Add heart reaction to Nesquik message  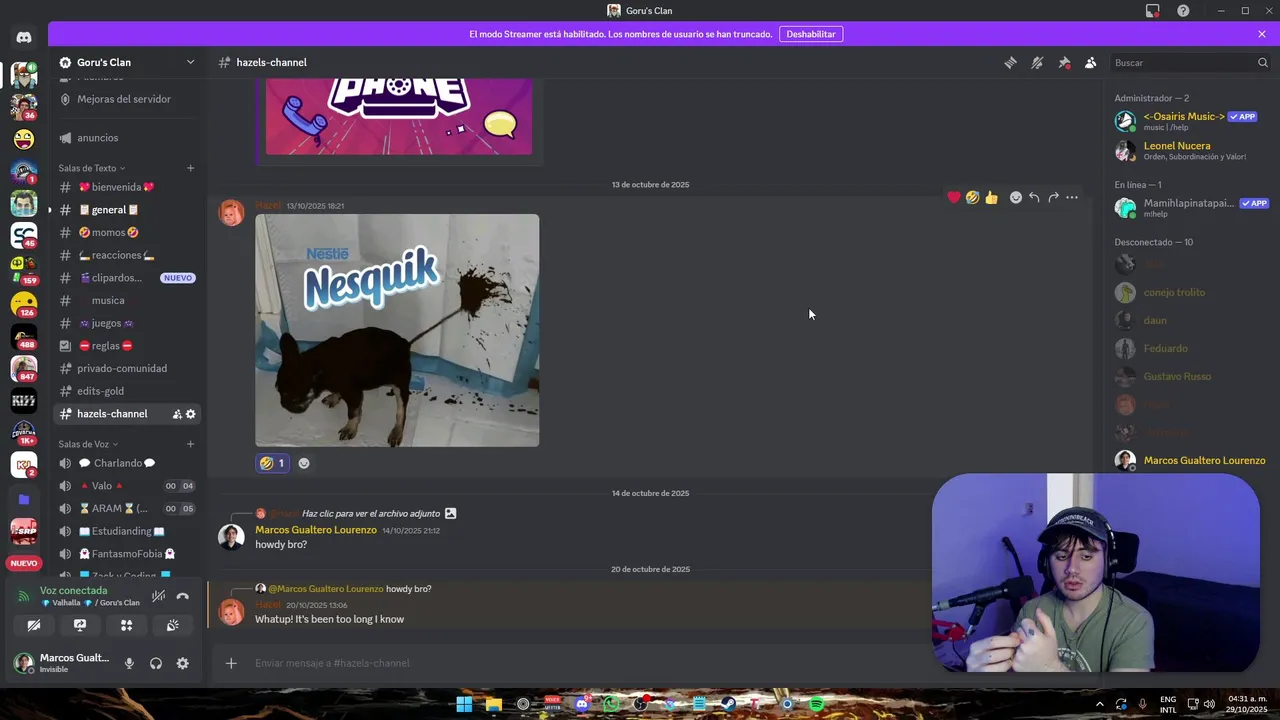pyautogui.click(x=954, y=197)
